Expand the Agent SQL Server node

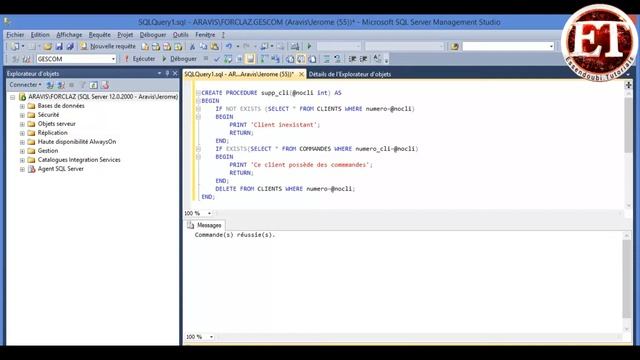point(22,169)
